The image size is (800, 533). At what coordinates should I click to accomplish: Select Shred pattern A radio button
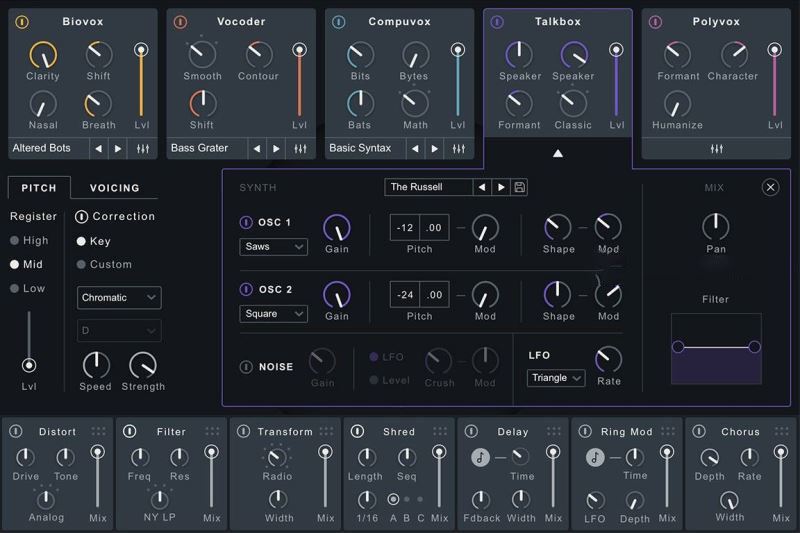(393, 499)
